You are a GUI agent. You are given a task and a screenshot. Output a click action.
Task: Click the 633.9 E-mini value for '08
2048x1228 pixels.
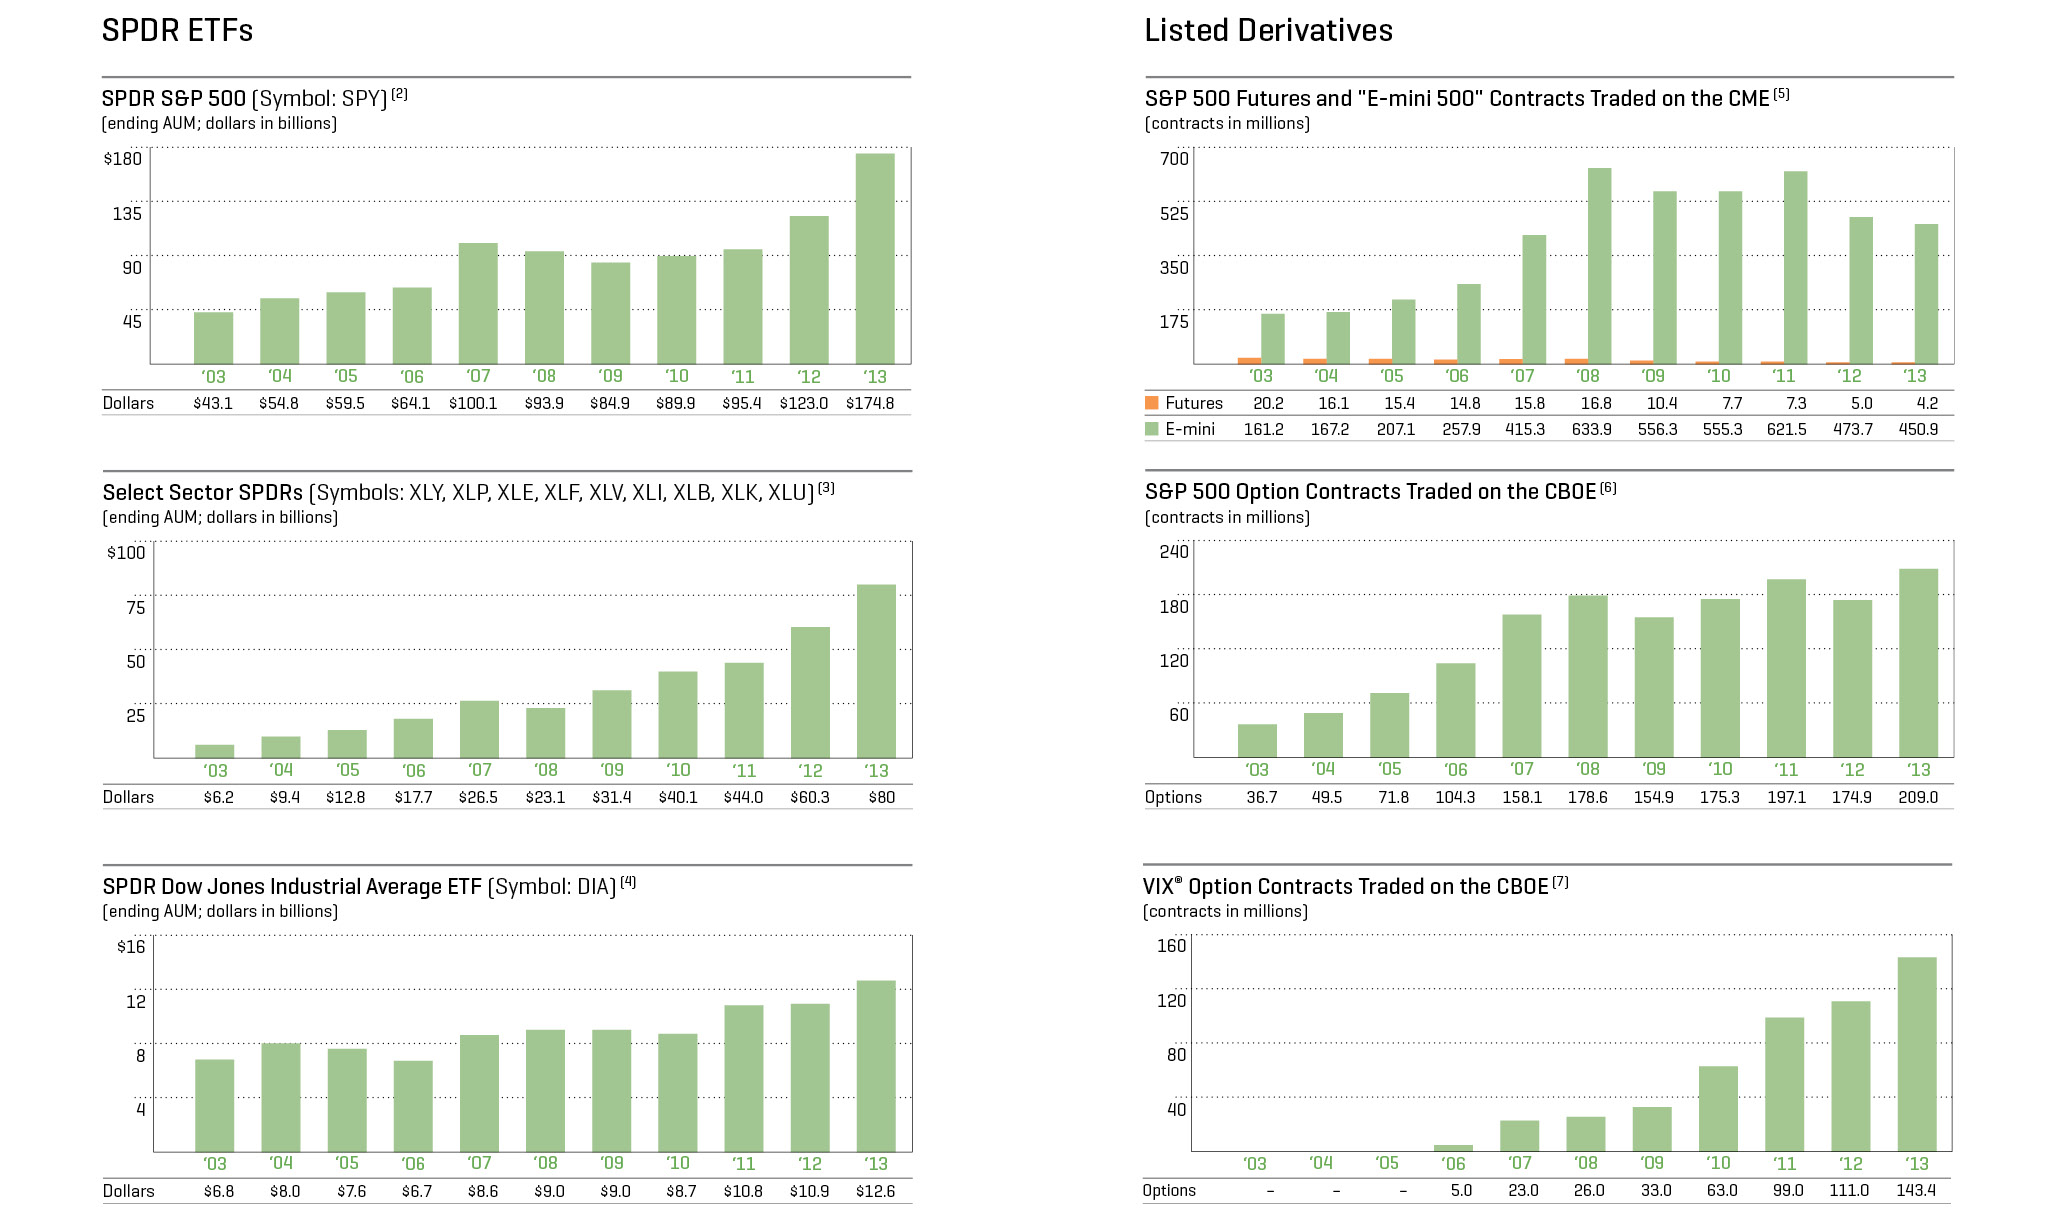tap(1591, 430)
